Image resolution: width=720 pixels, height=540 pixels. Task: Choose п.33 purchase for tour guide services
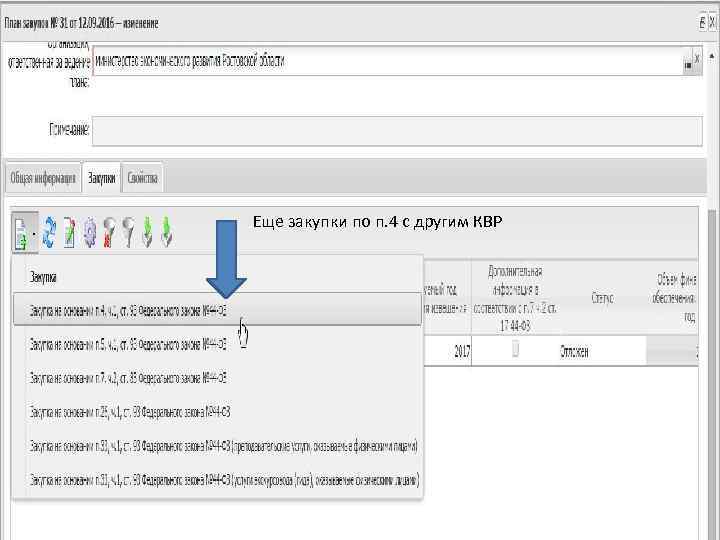(217, 480)
